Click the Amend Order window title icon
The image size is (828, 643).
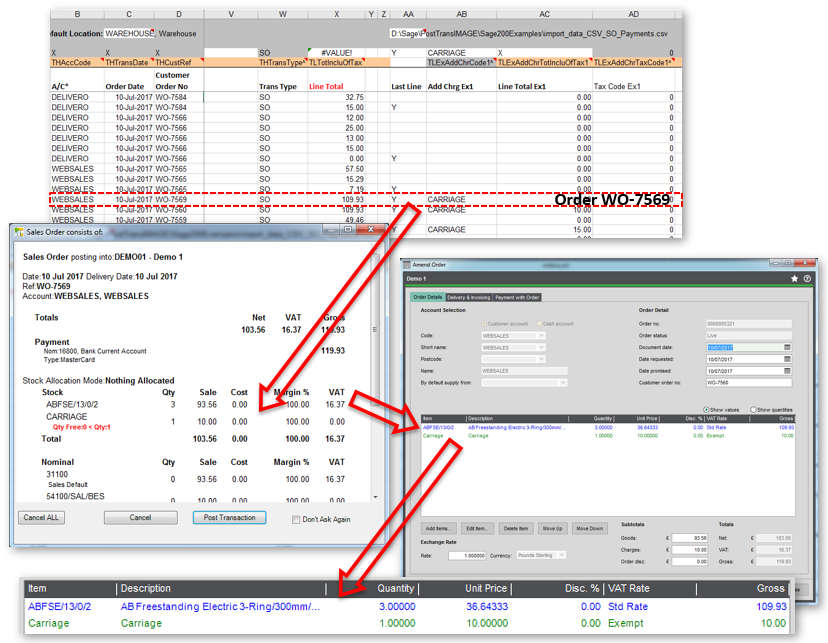tap(407, 264)
